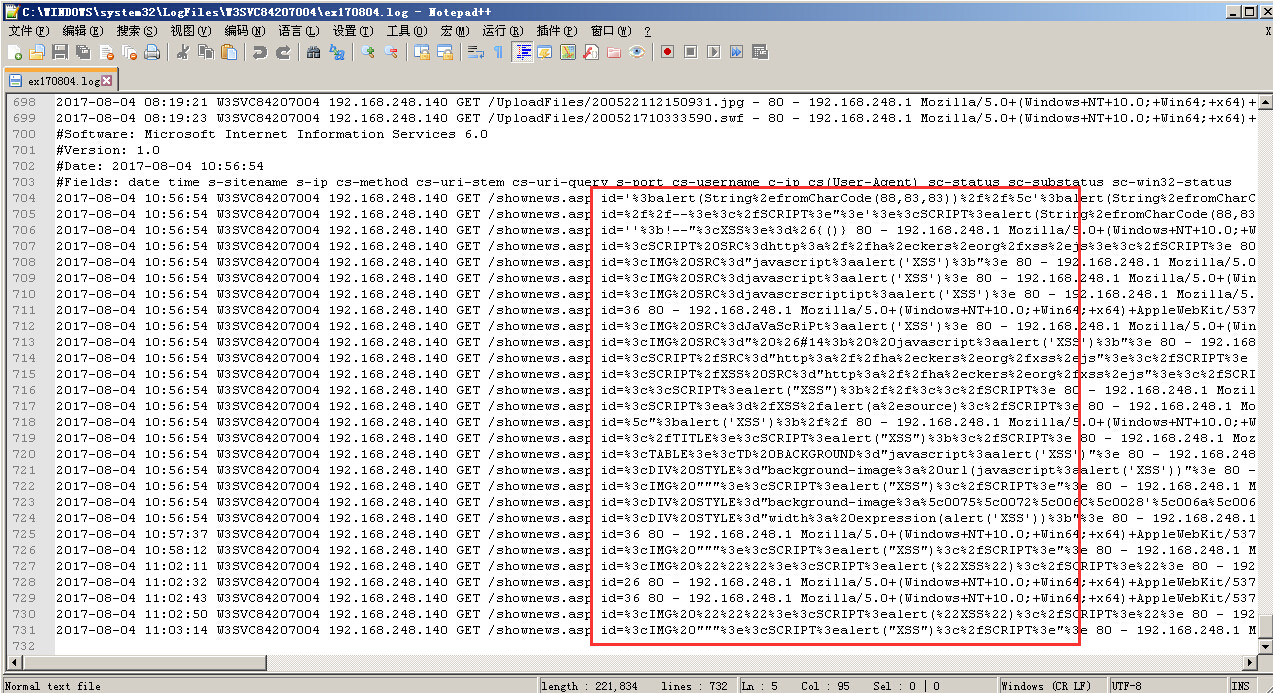Toggle word wrap toolbar button

476,52
